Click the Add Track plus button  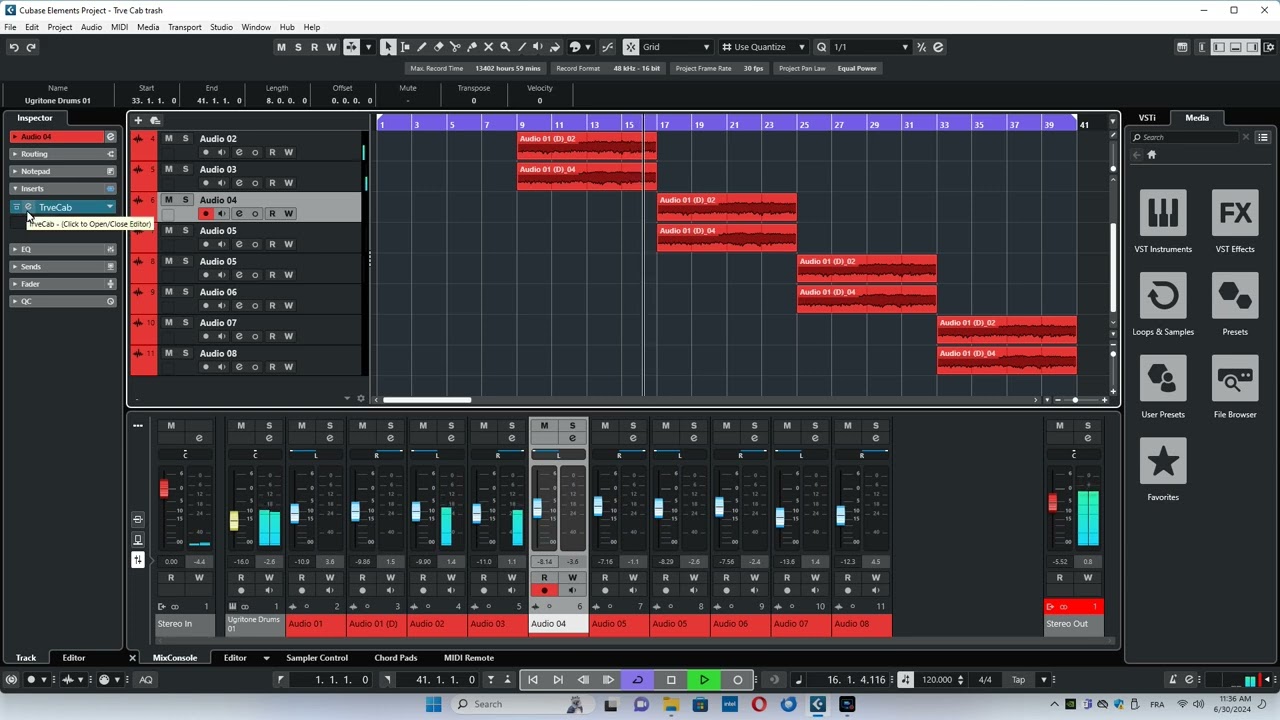pyautogui.click(x=138, y=120)
